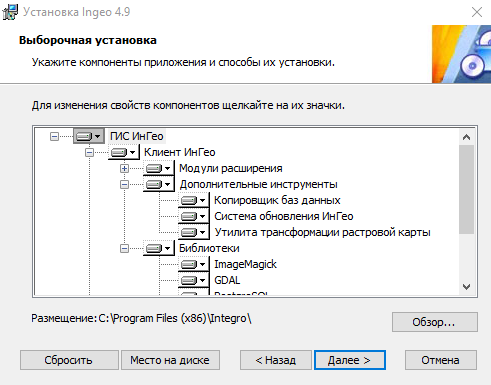This screenshot has height=385, width=491.
Task: Open install-state icon for Система обновления ИнГео
Action: [x=194, y=216]
